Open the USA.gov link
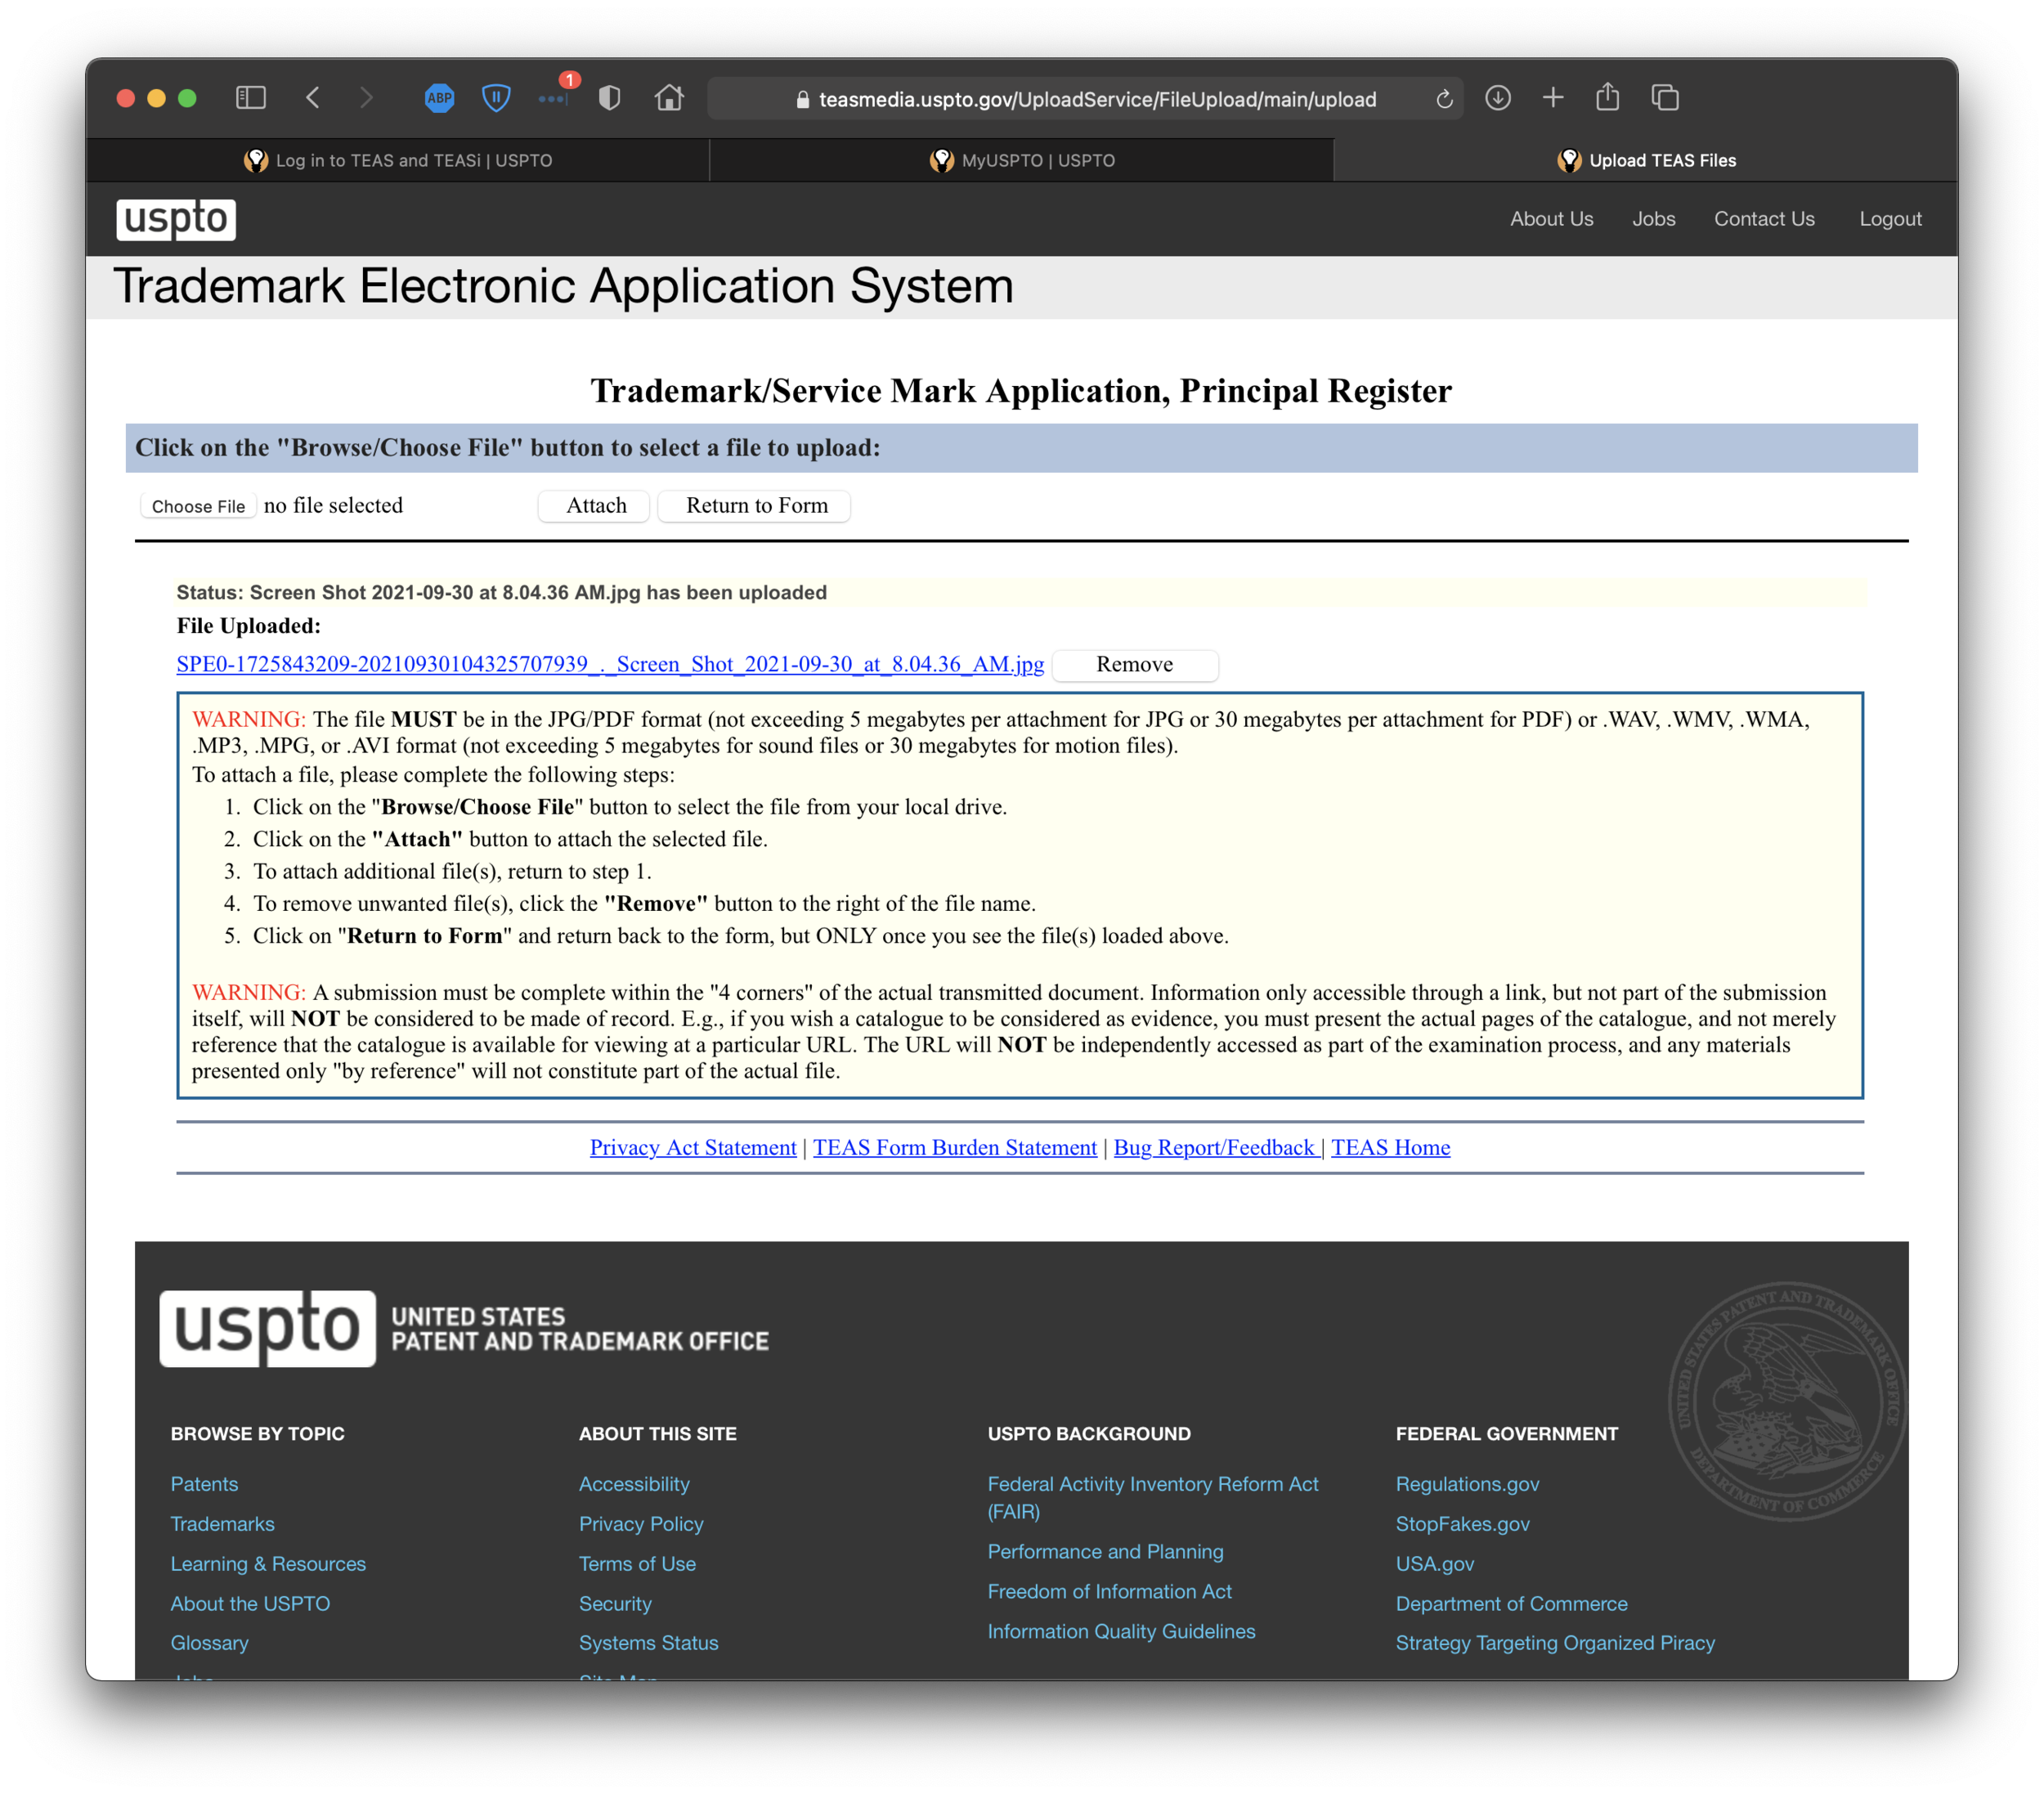Screen dimensions: 2044x1794 coord(1434,1564)
